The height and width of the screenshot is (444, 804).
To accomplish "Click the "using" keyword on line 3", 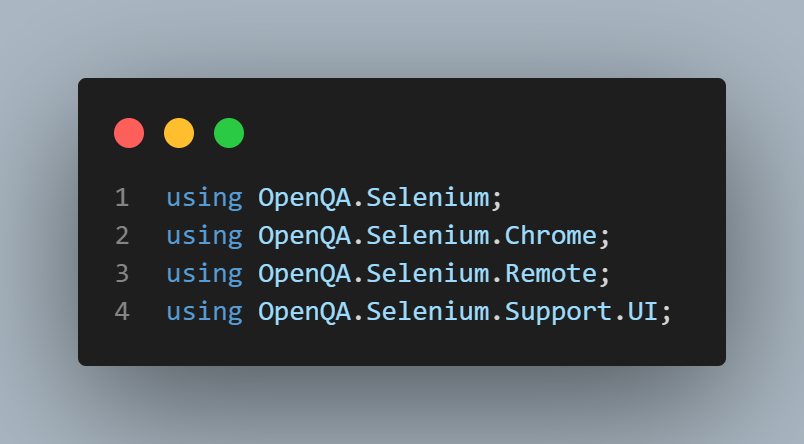I will [x=204, y=273].
